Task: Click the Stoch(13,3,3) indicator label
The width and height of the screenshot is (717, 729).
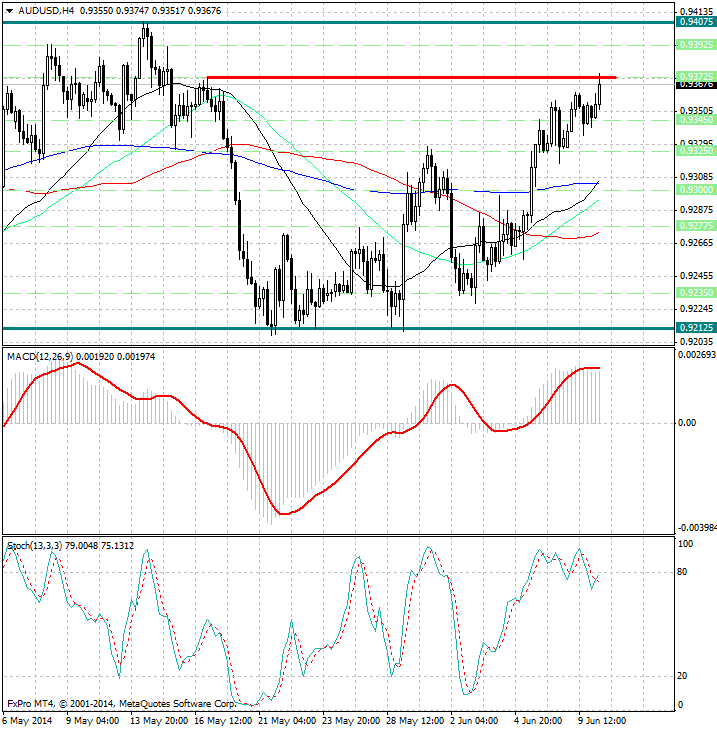Action: [x=34, y=545]
